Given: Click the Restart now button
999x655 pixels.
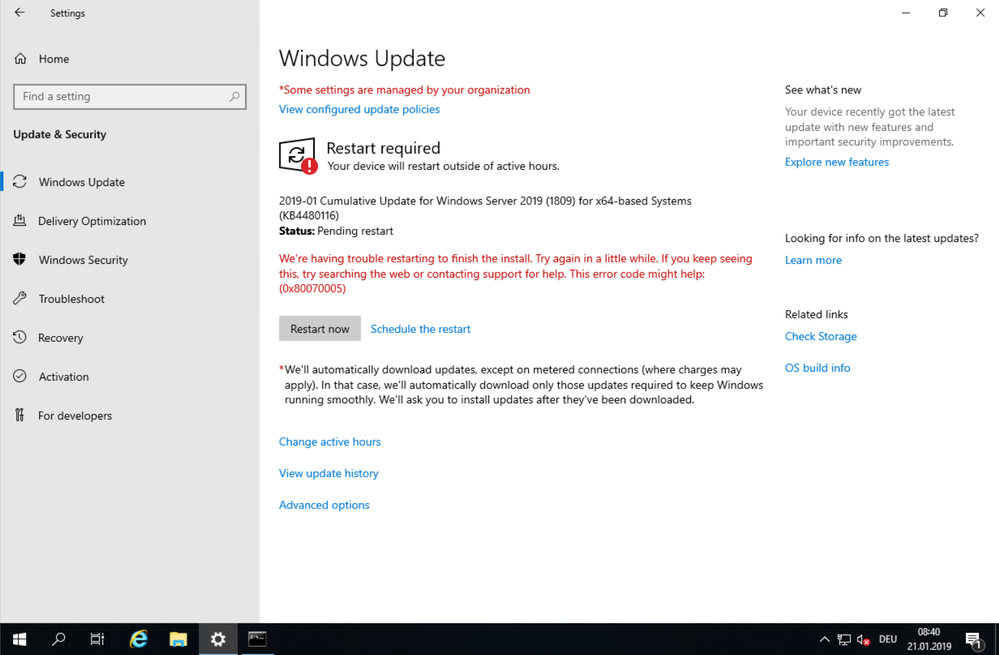Looking at the screenshot, I should click(320, 329).
